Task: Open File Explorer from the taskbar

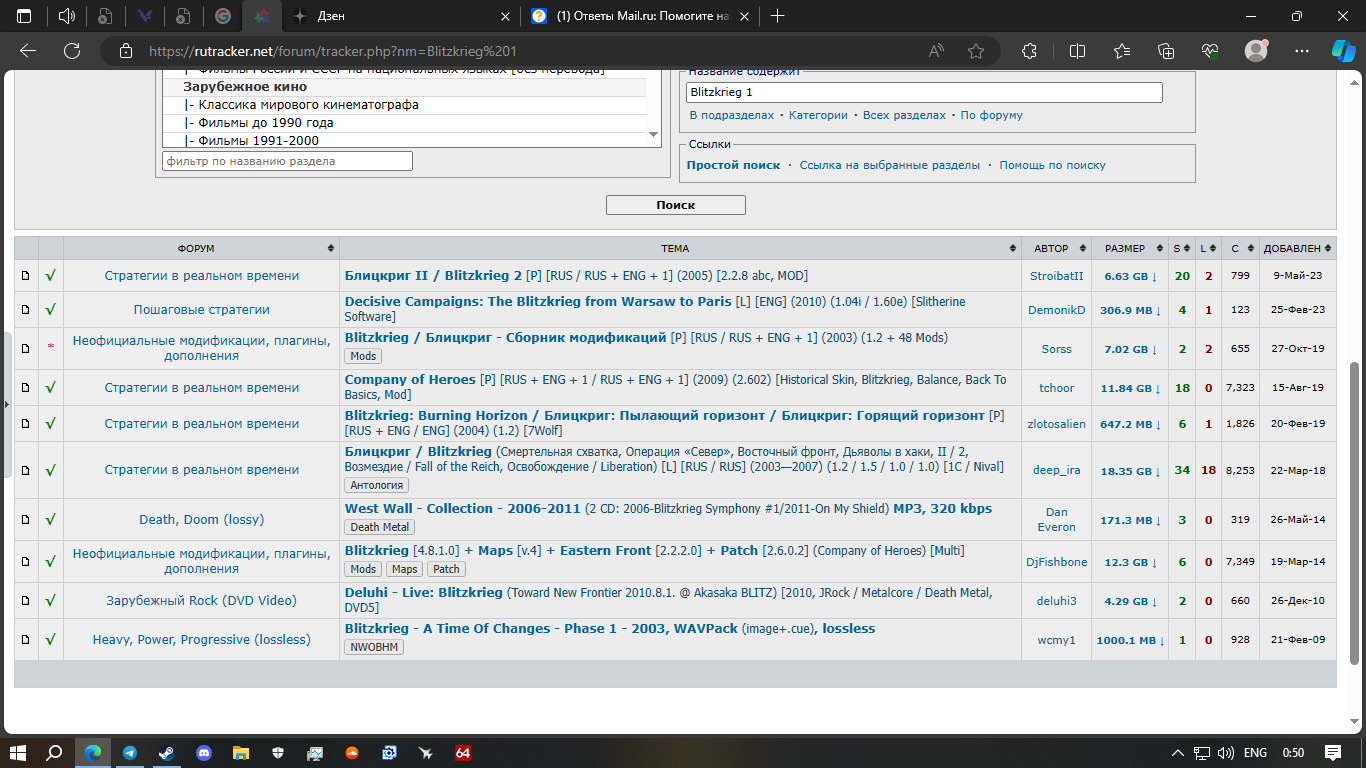Action: [240, 752]
